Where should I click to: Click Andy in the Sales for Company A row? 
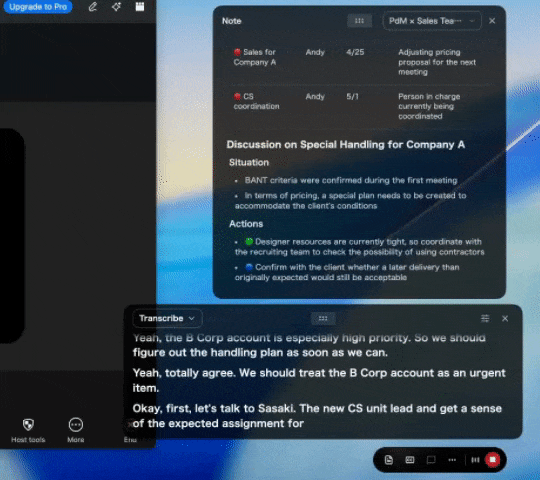coord(315,52)
